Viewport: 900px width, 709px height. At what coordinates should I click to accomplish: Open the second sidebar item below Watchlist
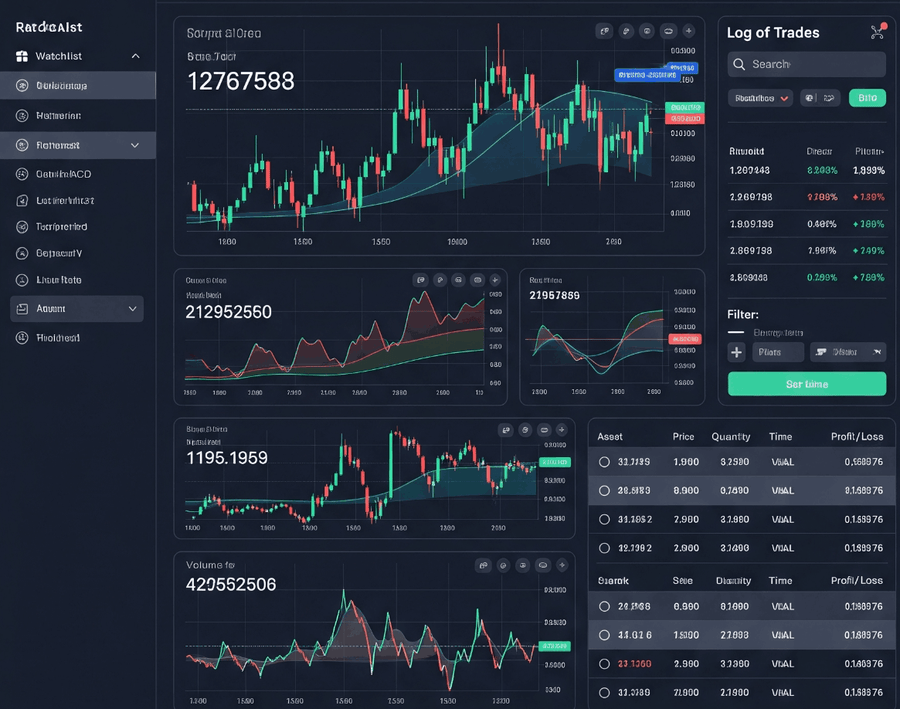point(78,115)
